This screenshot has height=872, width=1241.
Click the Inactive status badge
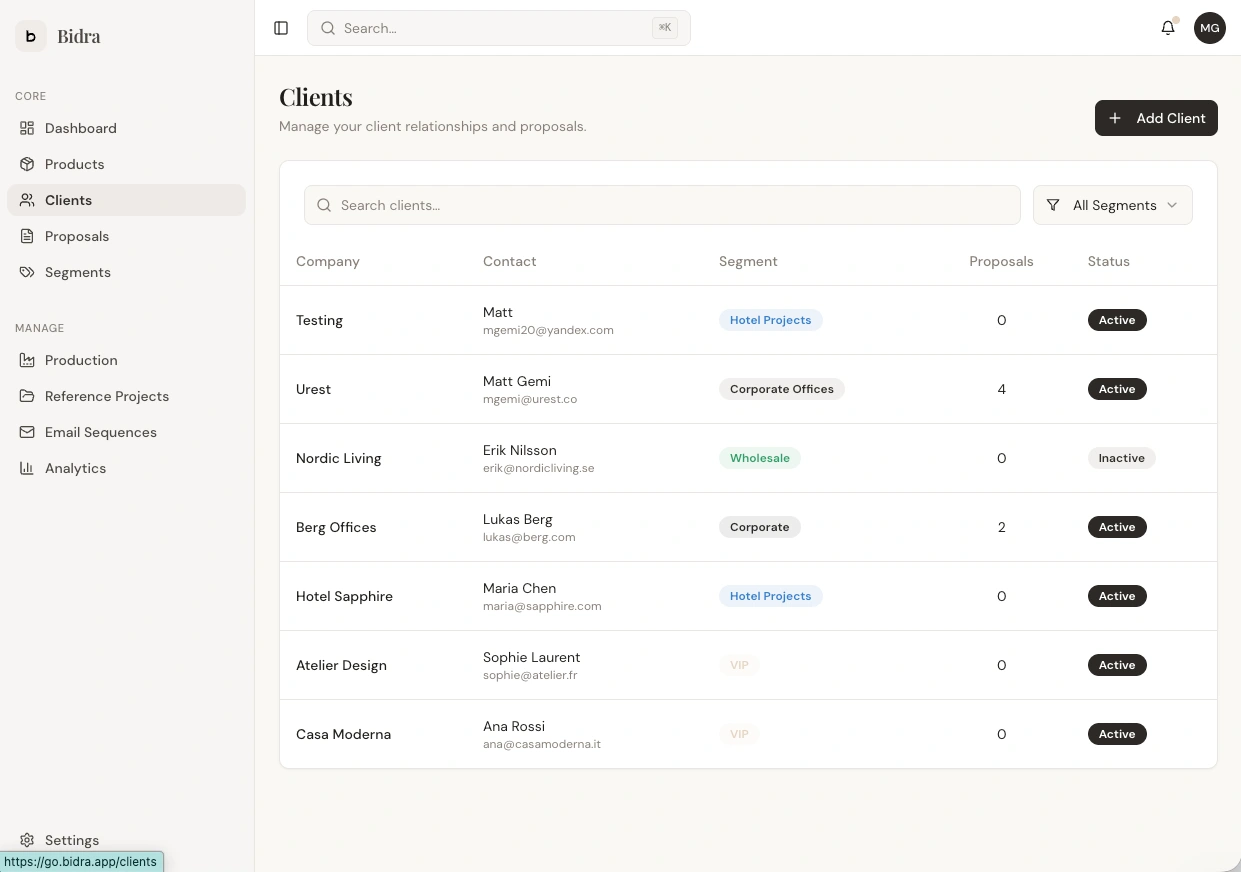1121,458
